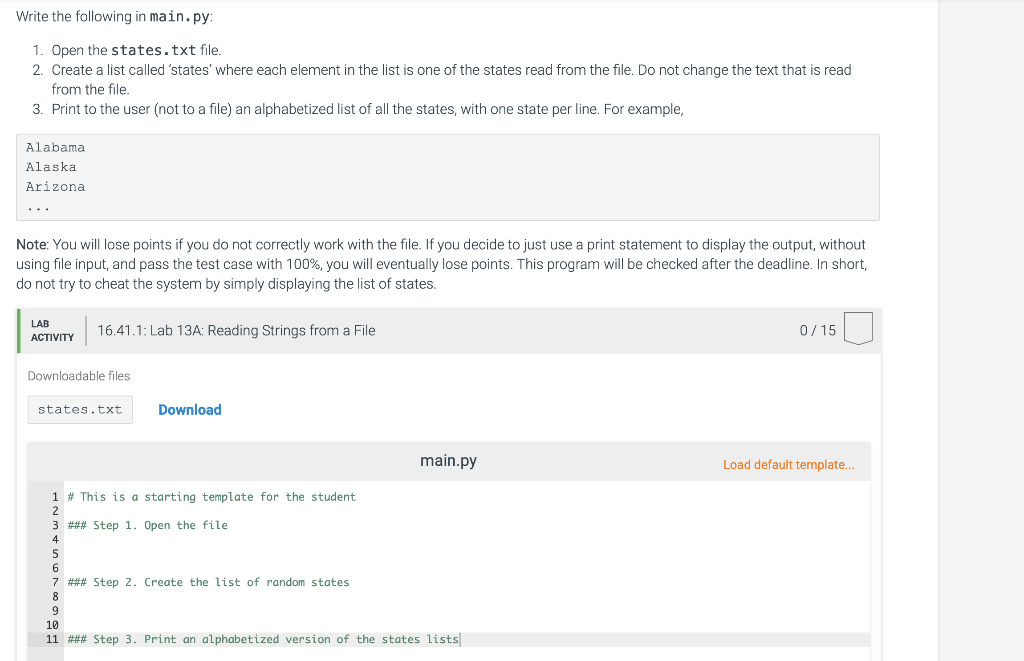Select the Step 2 random states comment

click(209, 582)
